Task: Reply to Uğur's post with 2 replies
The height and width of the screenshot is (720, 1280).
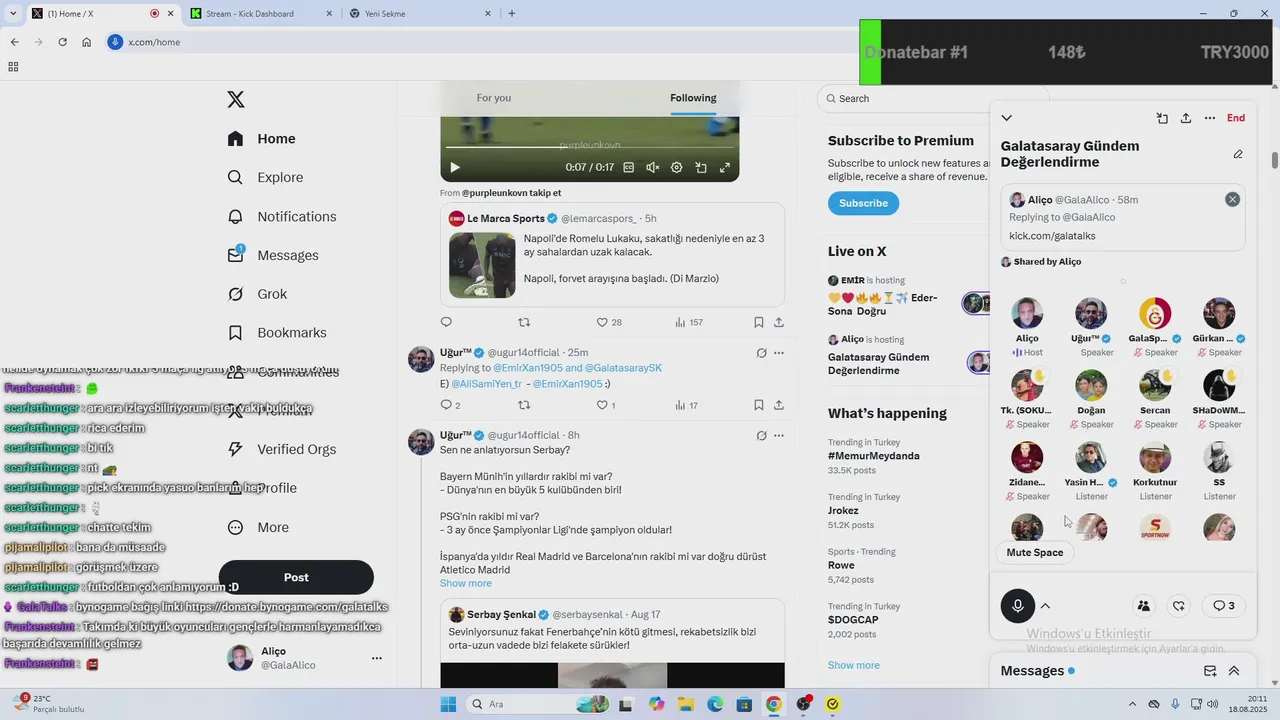Action: (450, 405)
